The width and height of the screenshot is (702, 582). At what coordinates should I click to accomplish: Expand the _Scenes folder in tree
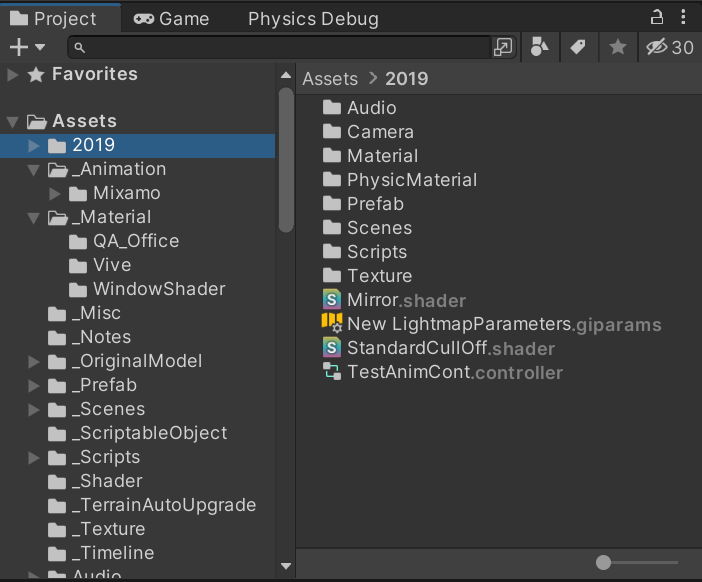(x=34, y=410)
